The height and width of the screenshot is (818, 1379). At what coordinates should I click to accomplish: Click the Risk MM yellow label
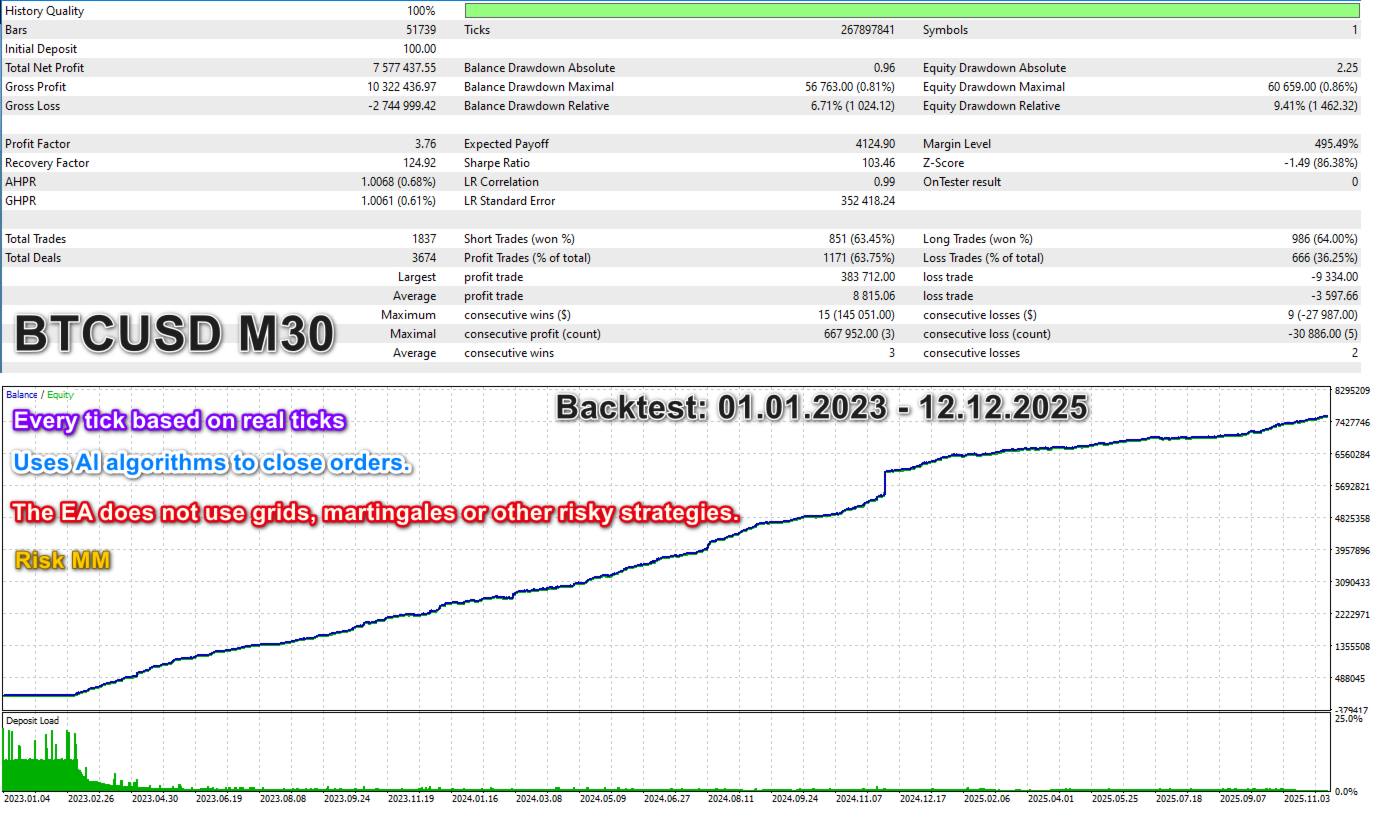62,560
